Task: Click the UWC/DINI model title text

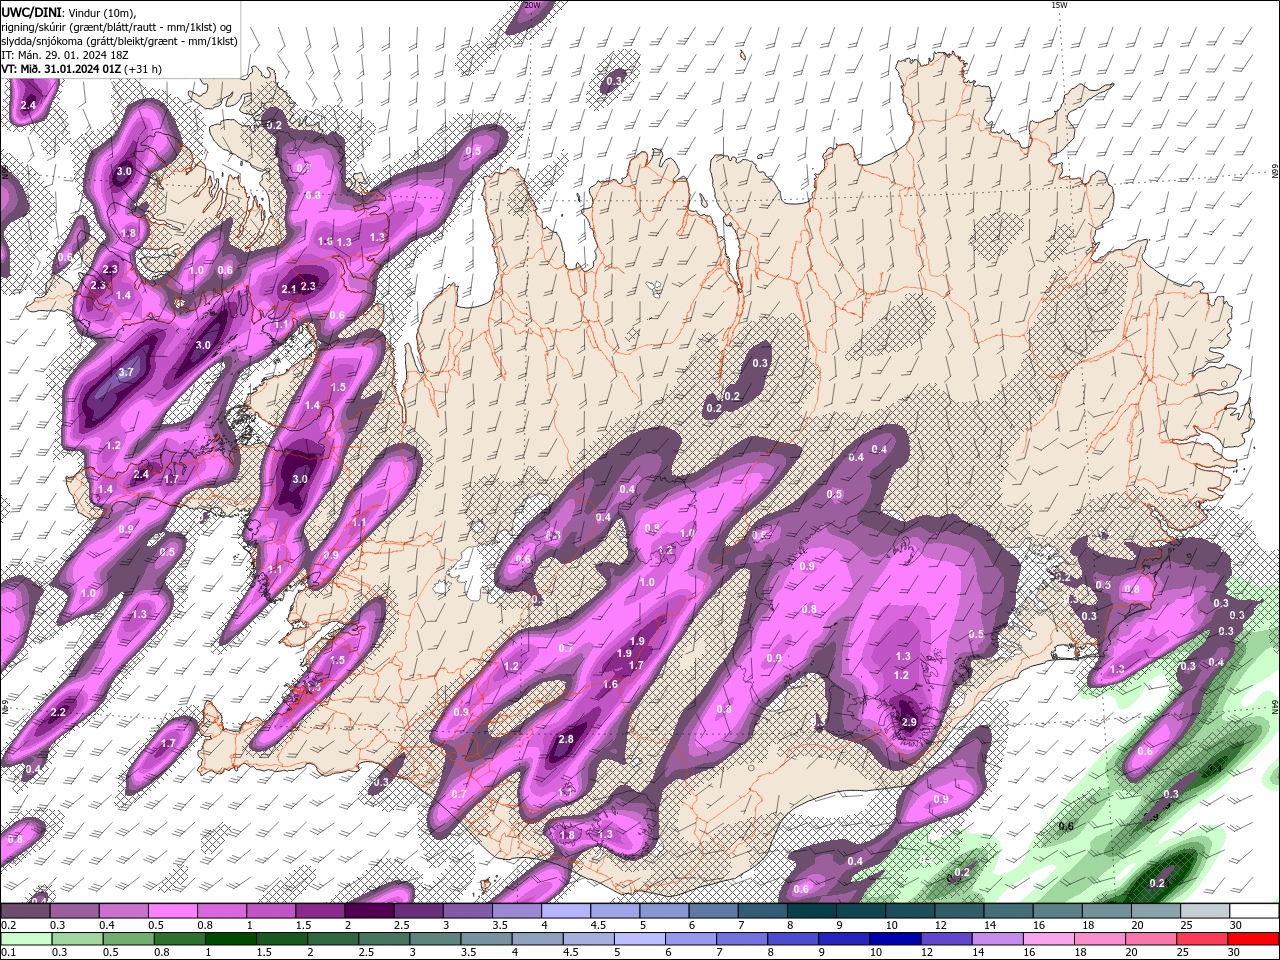Action: pos(32,12)
